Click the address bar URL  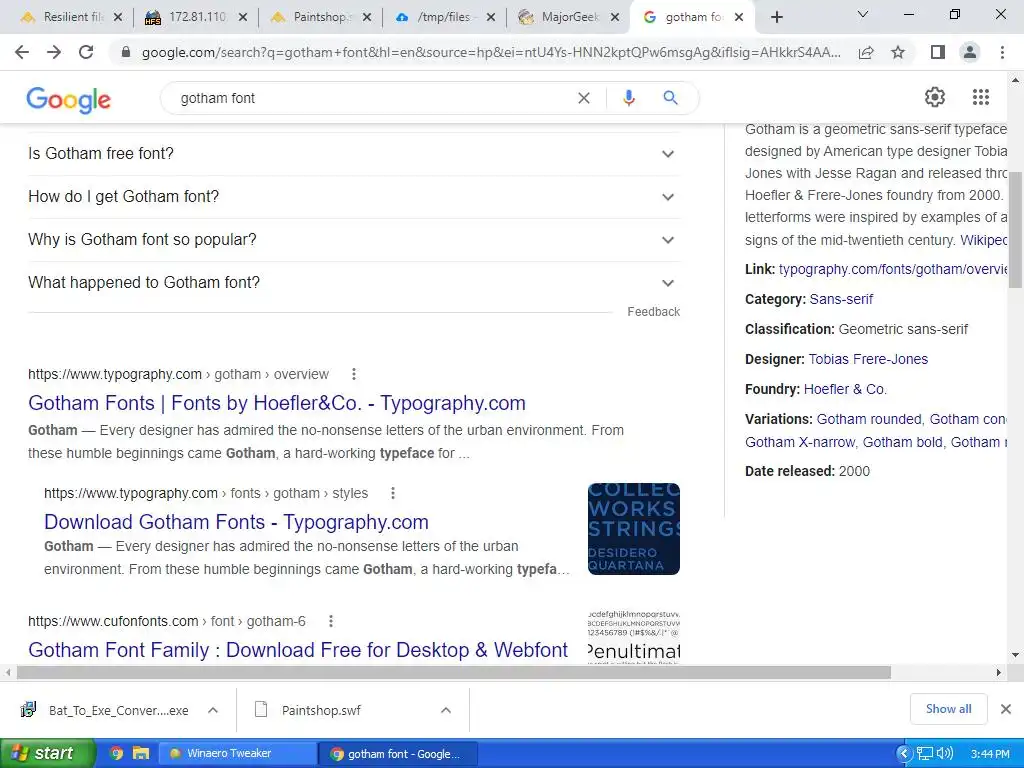tap(491, 52)
